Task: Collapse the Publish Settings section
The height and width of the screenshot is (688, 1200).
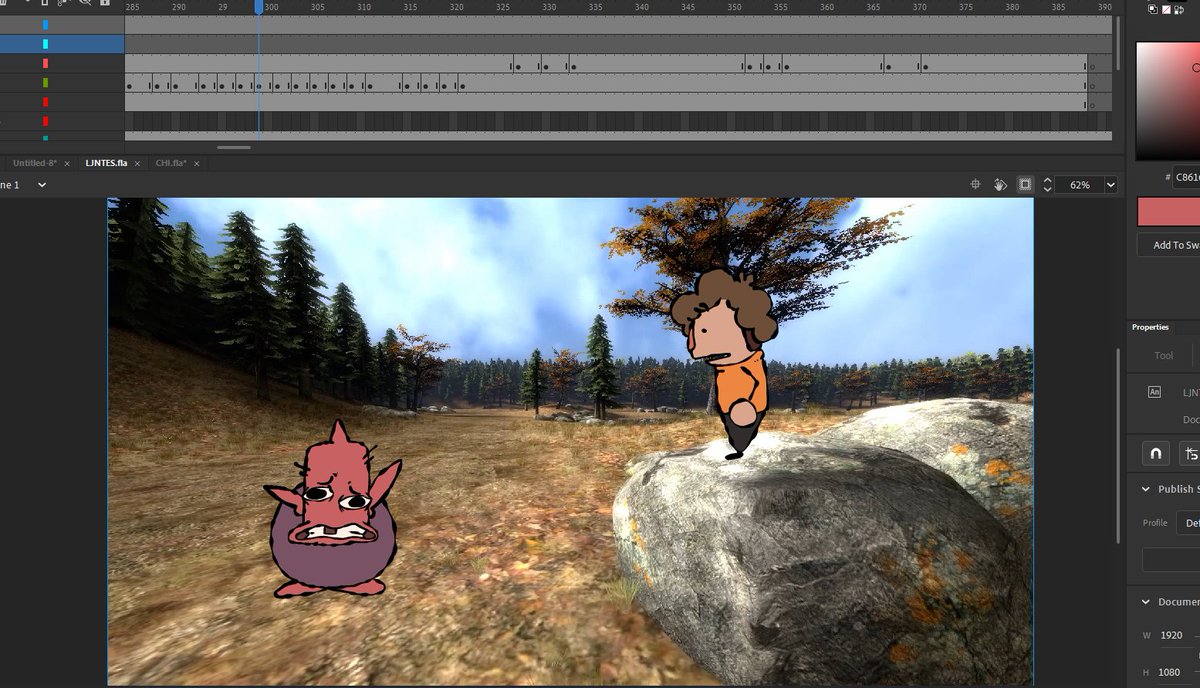Action: coord(1146,489)
